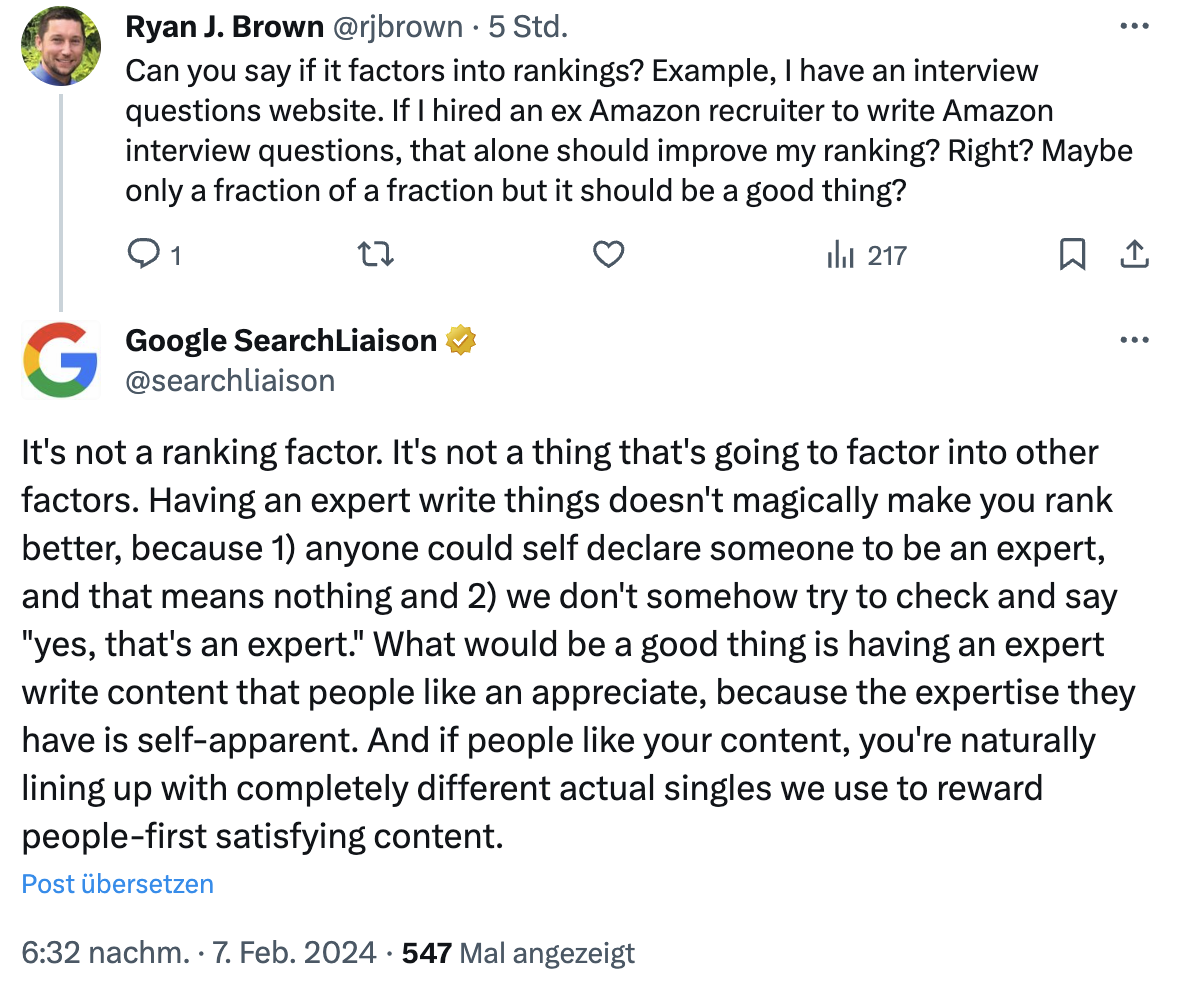Viewport: 1178px width, 1000px height.
Task: Bookmark Ryan J. Brown's post
Action: click(1071, 255)
